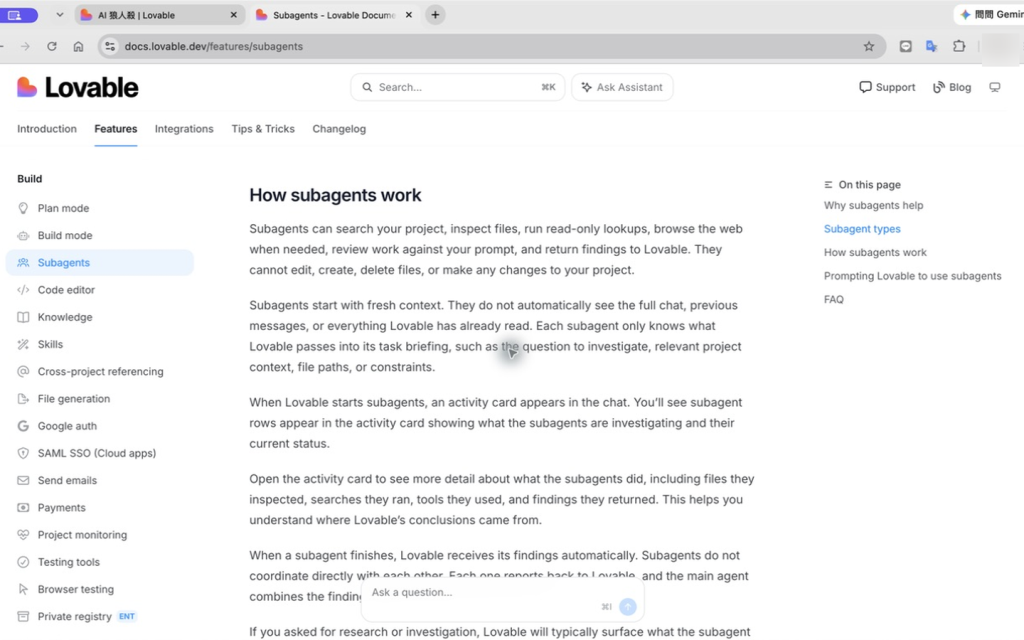Open Cross-project referencing page
1024x640 pixels.
[100, 372]
